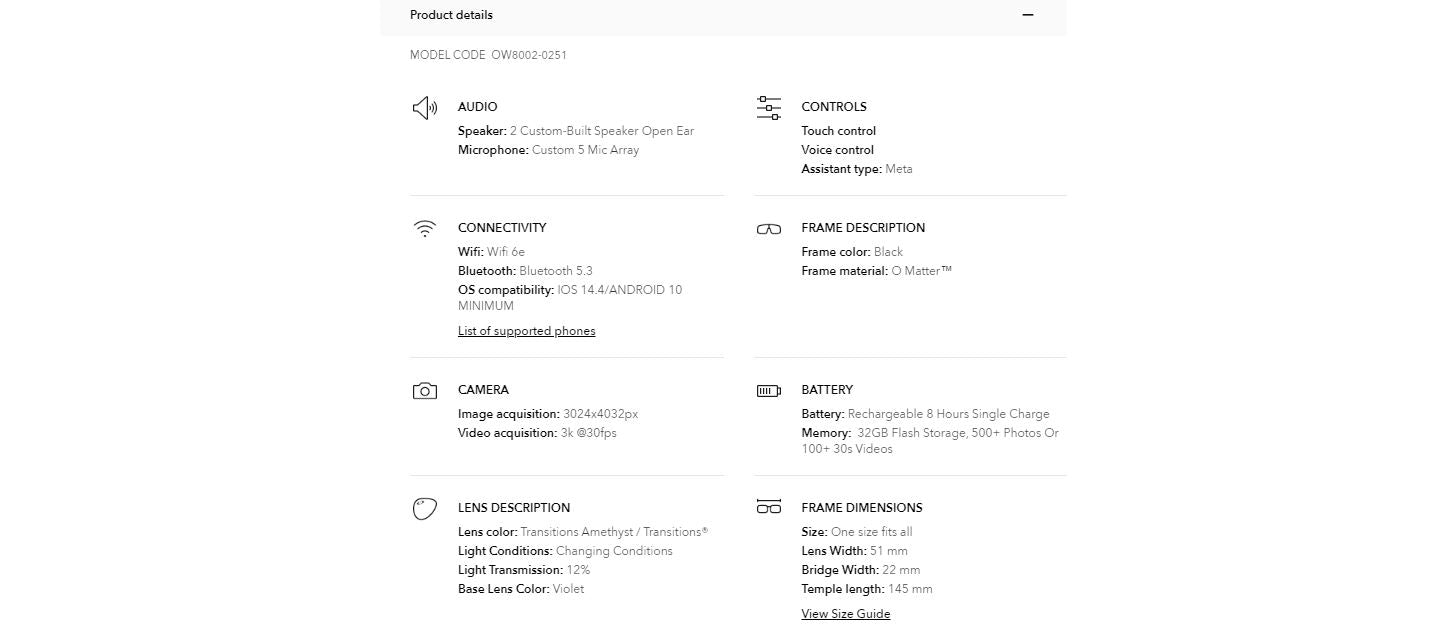Click the Frame Description glasses icon
1454x636 pixels.
[768, 229]
